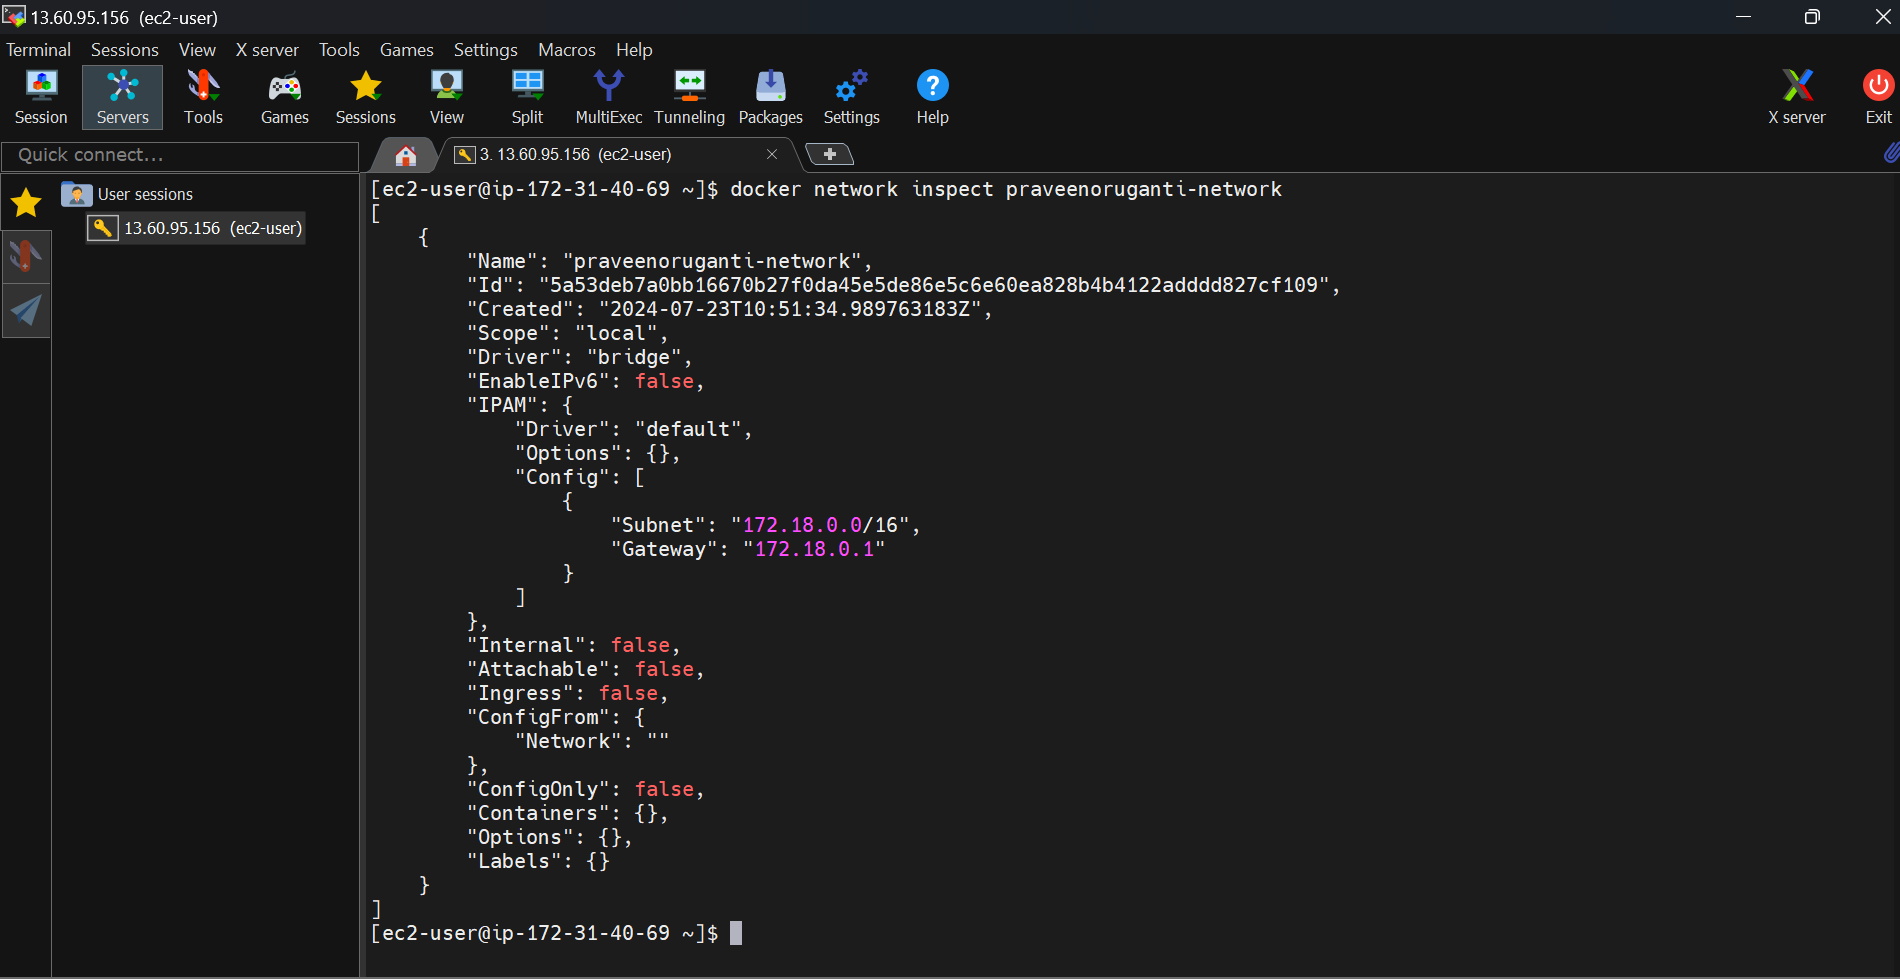Click the paperclip attach icon
Screen dimensions: 1900x979
(x=1890, y=152)
